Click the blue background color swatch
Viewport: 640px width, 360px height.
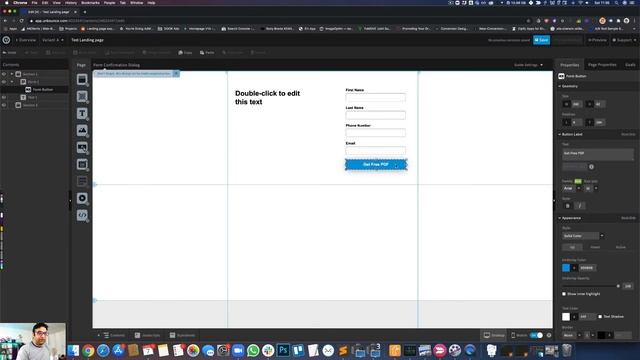(566, 268)
